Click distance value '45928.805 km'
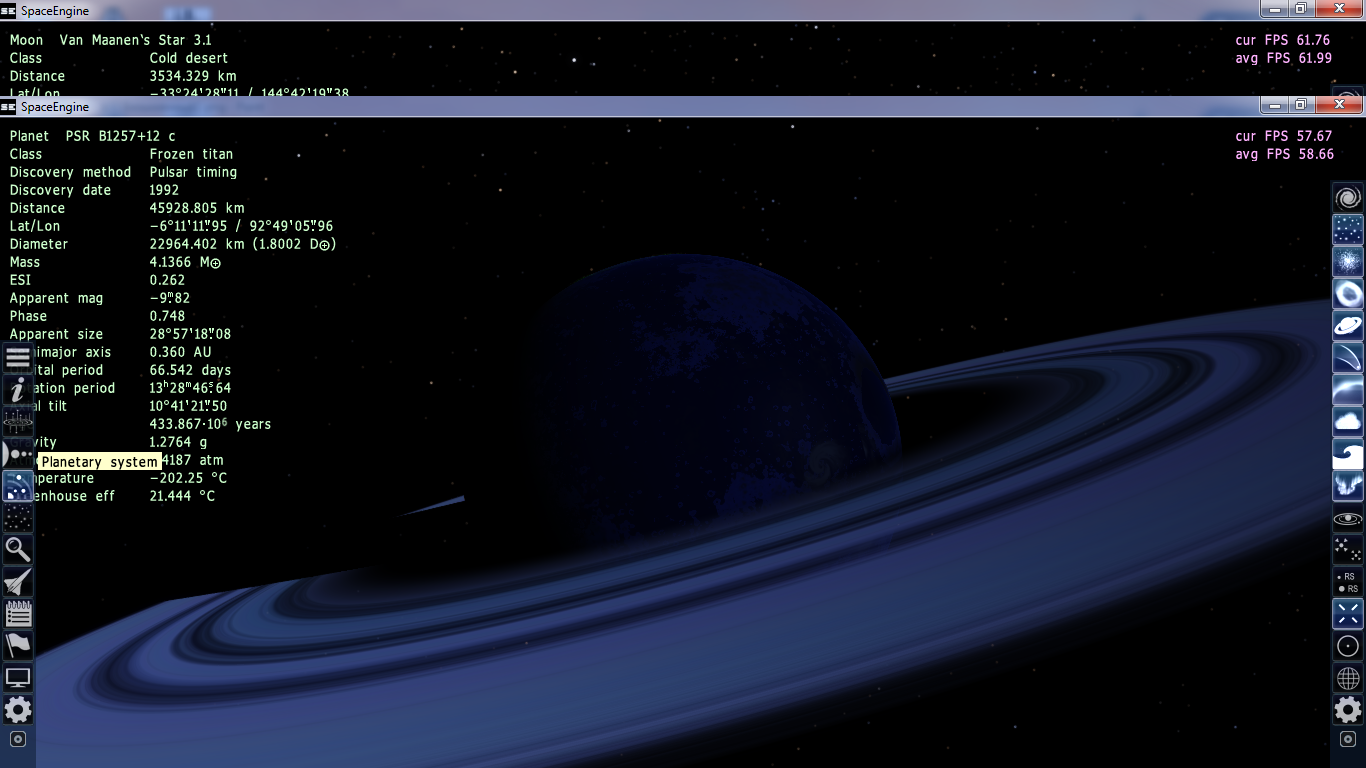The image size is (1366, 768). coord(197,208)
